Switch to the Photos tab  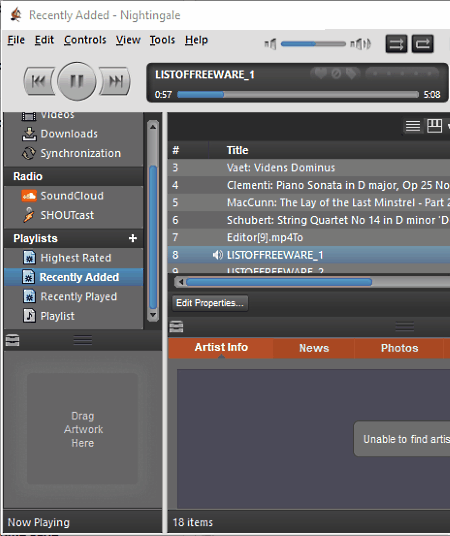[399, 348]
